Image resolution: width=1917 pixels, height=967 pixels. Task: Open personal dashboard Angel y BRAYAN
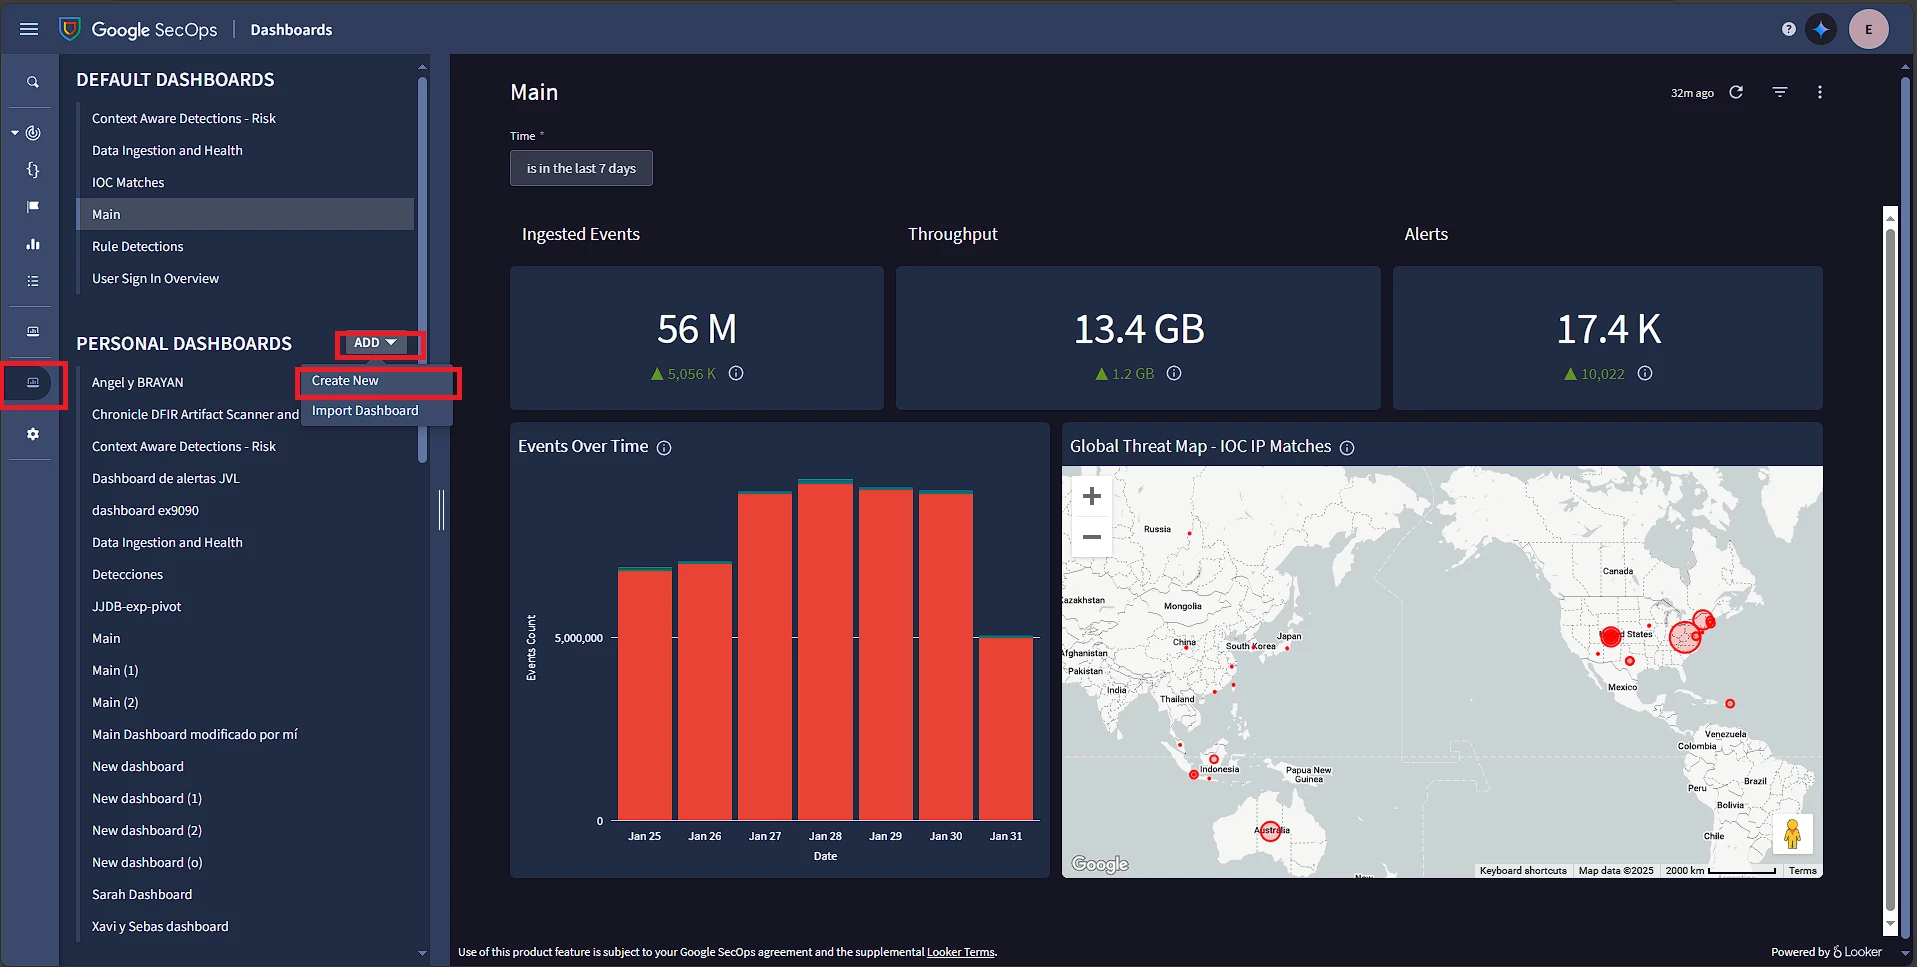138,382
